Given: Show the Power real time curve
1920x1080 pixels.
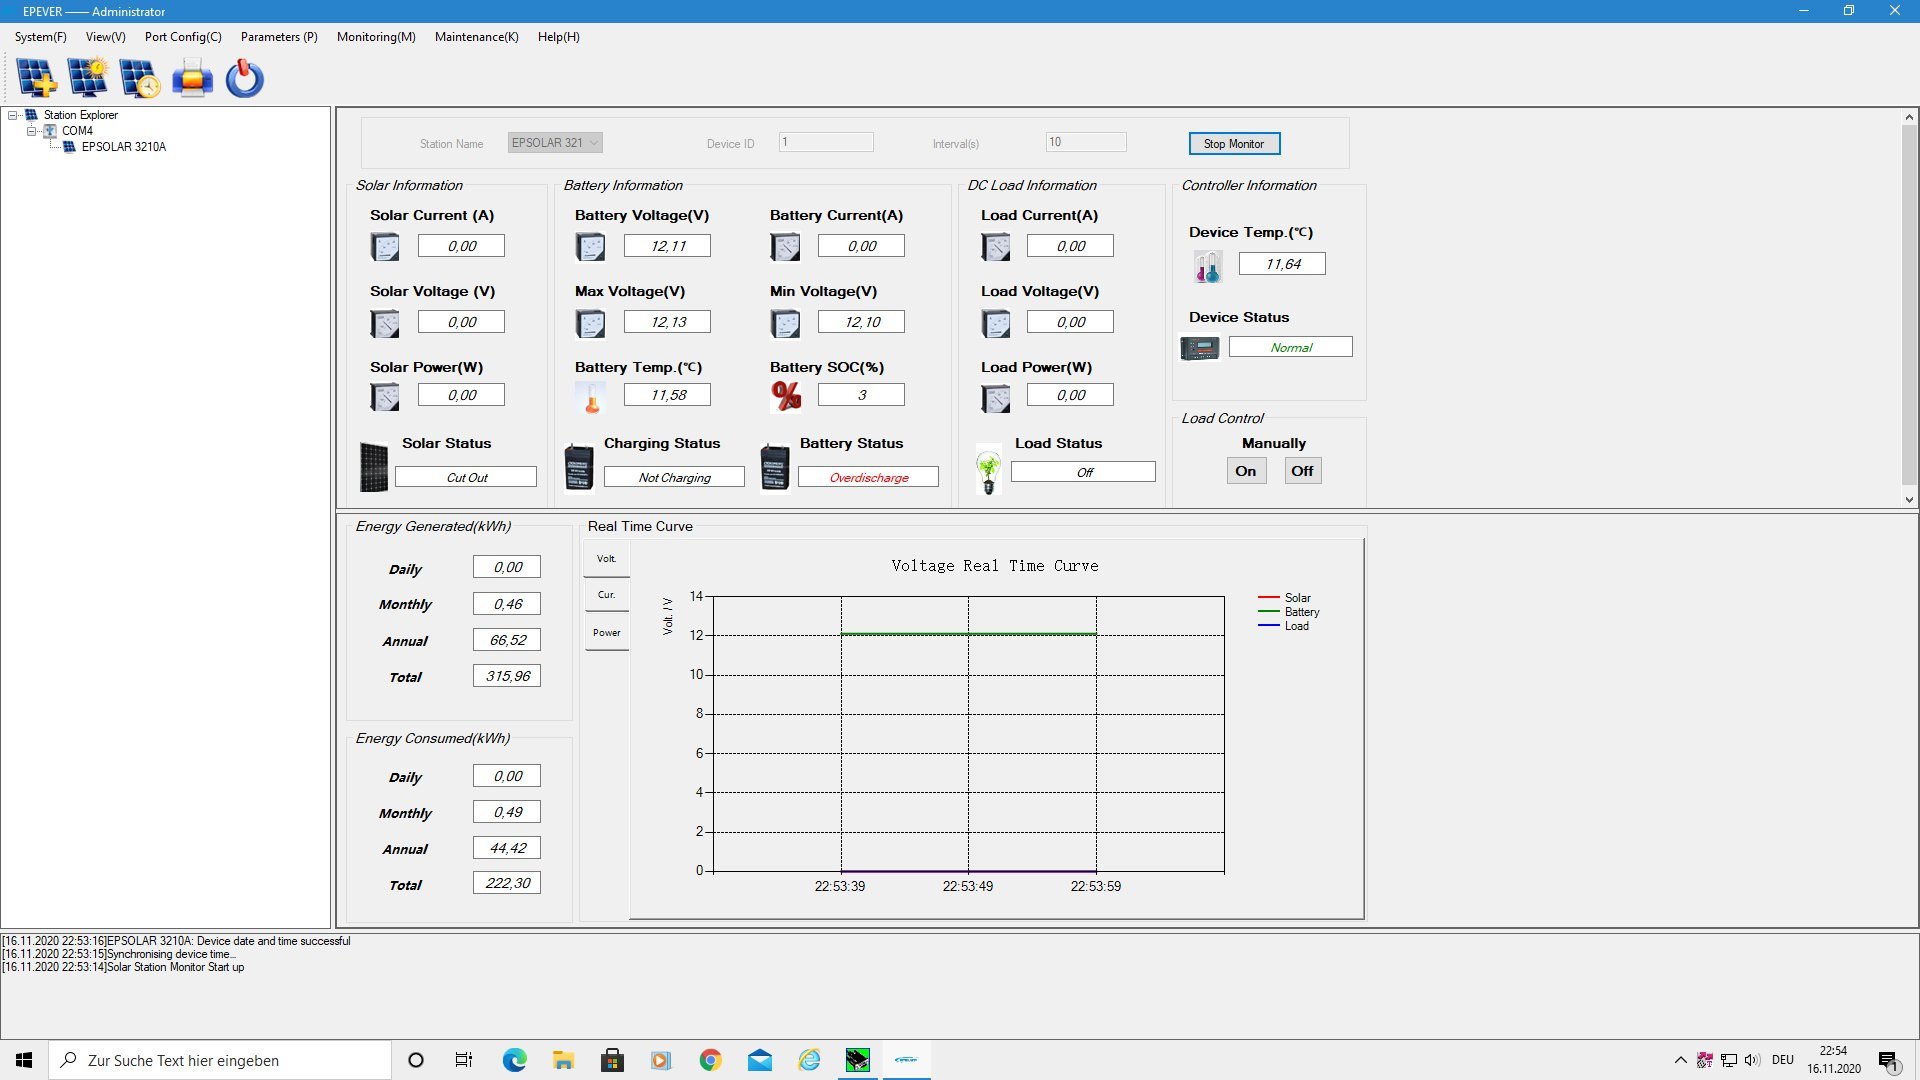Looking at the screenshot, I should point(606,633).
